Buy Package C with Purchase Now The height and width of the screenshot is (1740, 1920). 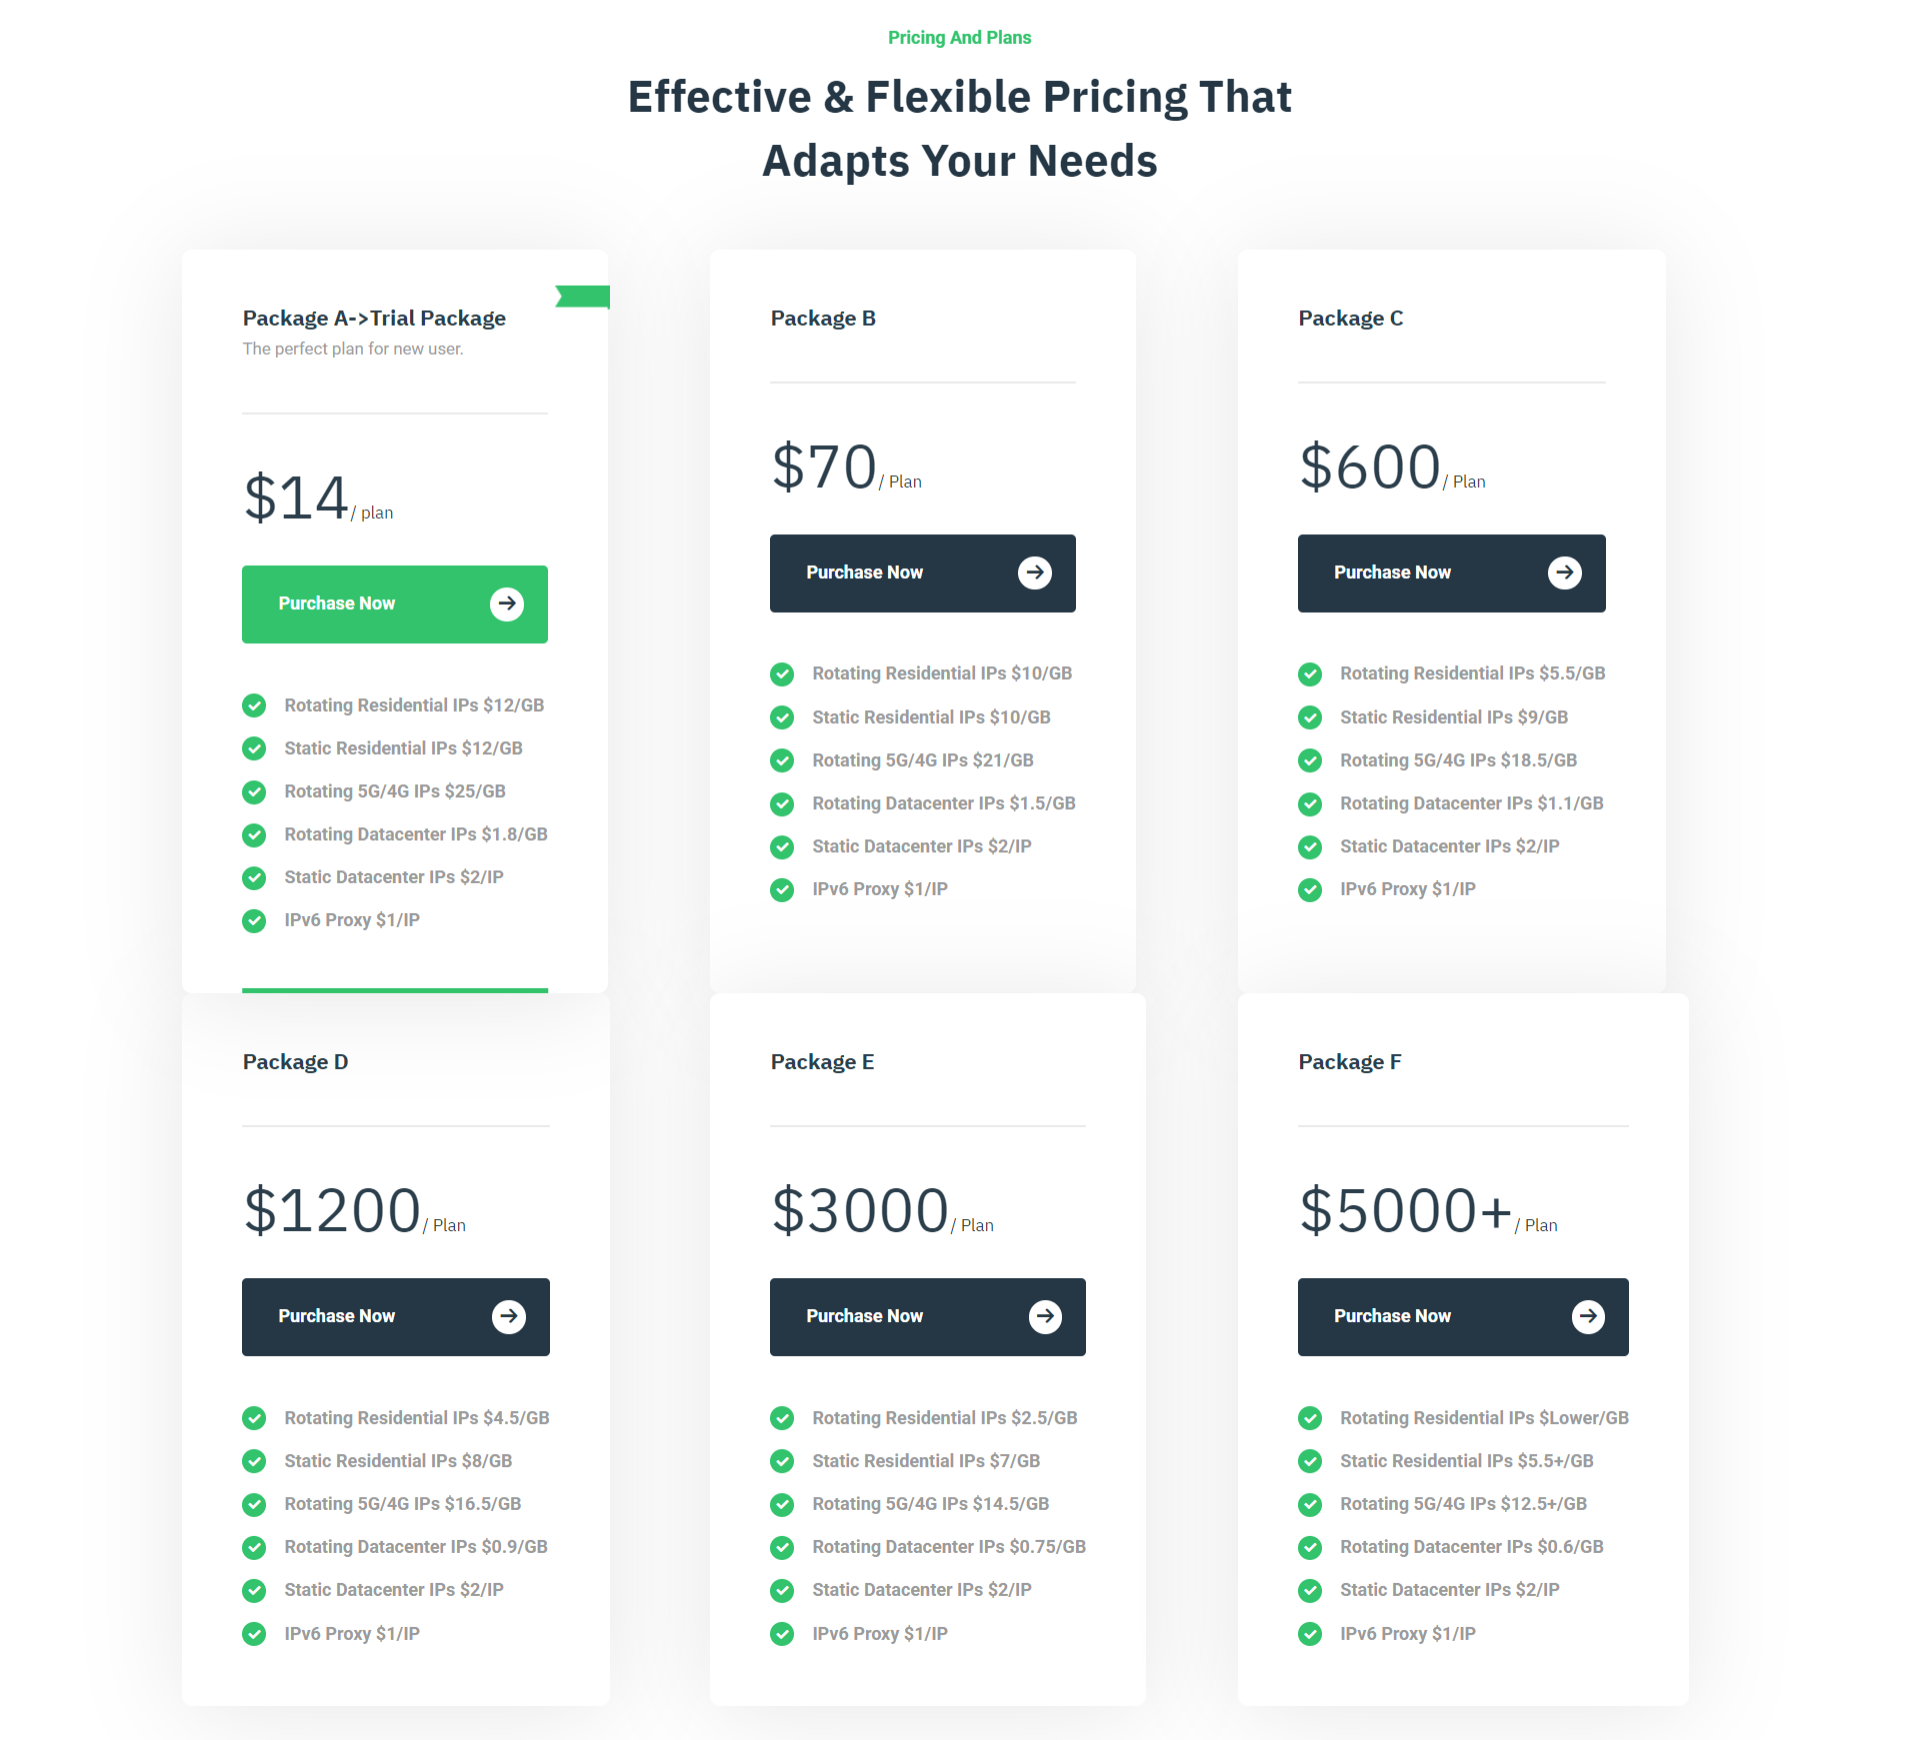(x=1452, y=573)
